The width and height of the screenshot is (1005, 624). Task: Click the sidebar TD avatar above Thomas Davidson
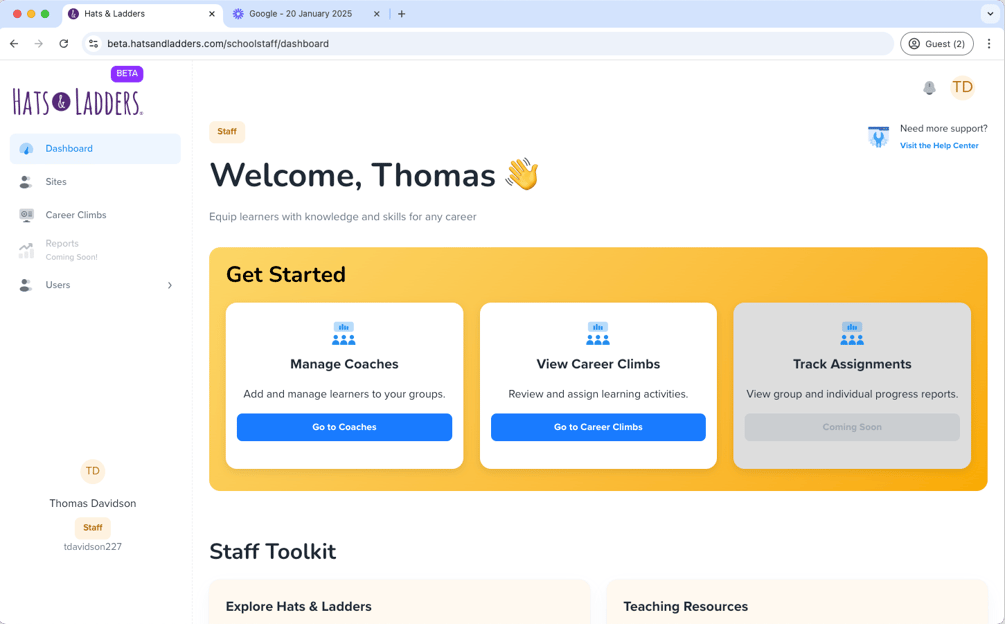point(92,471)
